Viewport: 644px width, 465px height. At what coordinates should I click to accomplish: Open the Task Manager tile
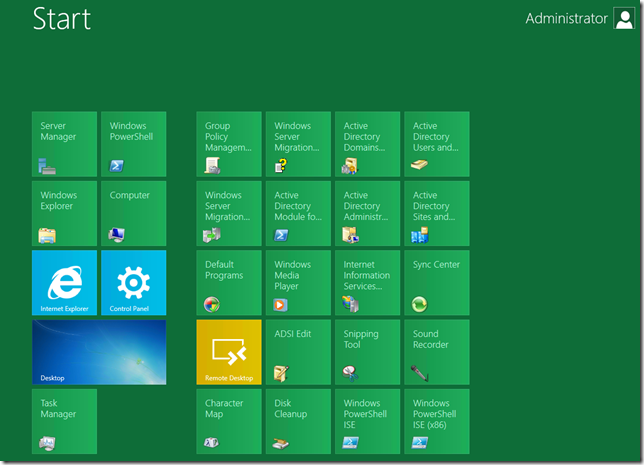coord(64,421)
